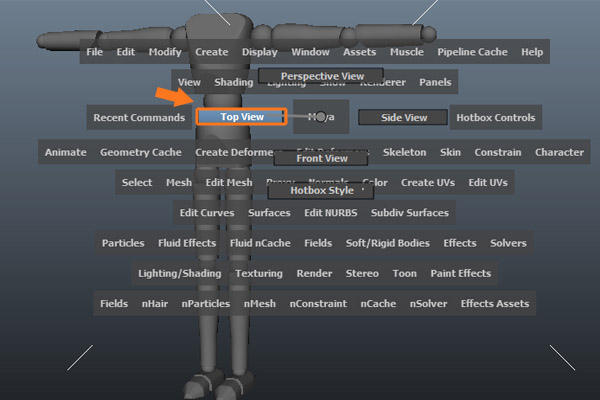
Task: Open the Character menu
Action: tap(559, 152)
